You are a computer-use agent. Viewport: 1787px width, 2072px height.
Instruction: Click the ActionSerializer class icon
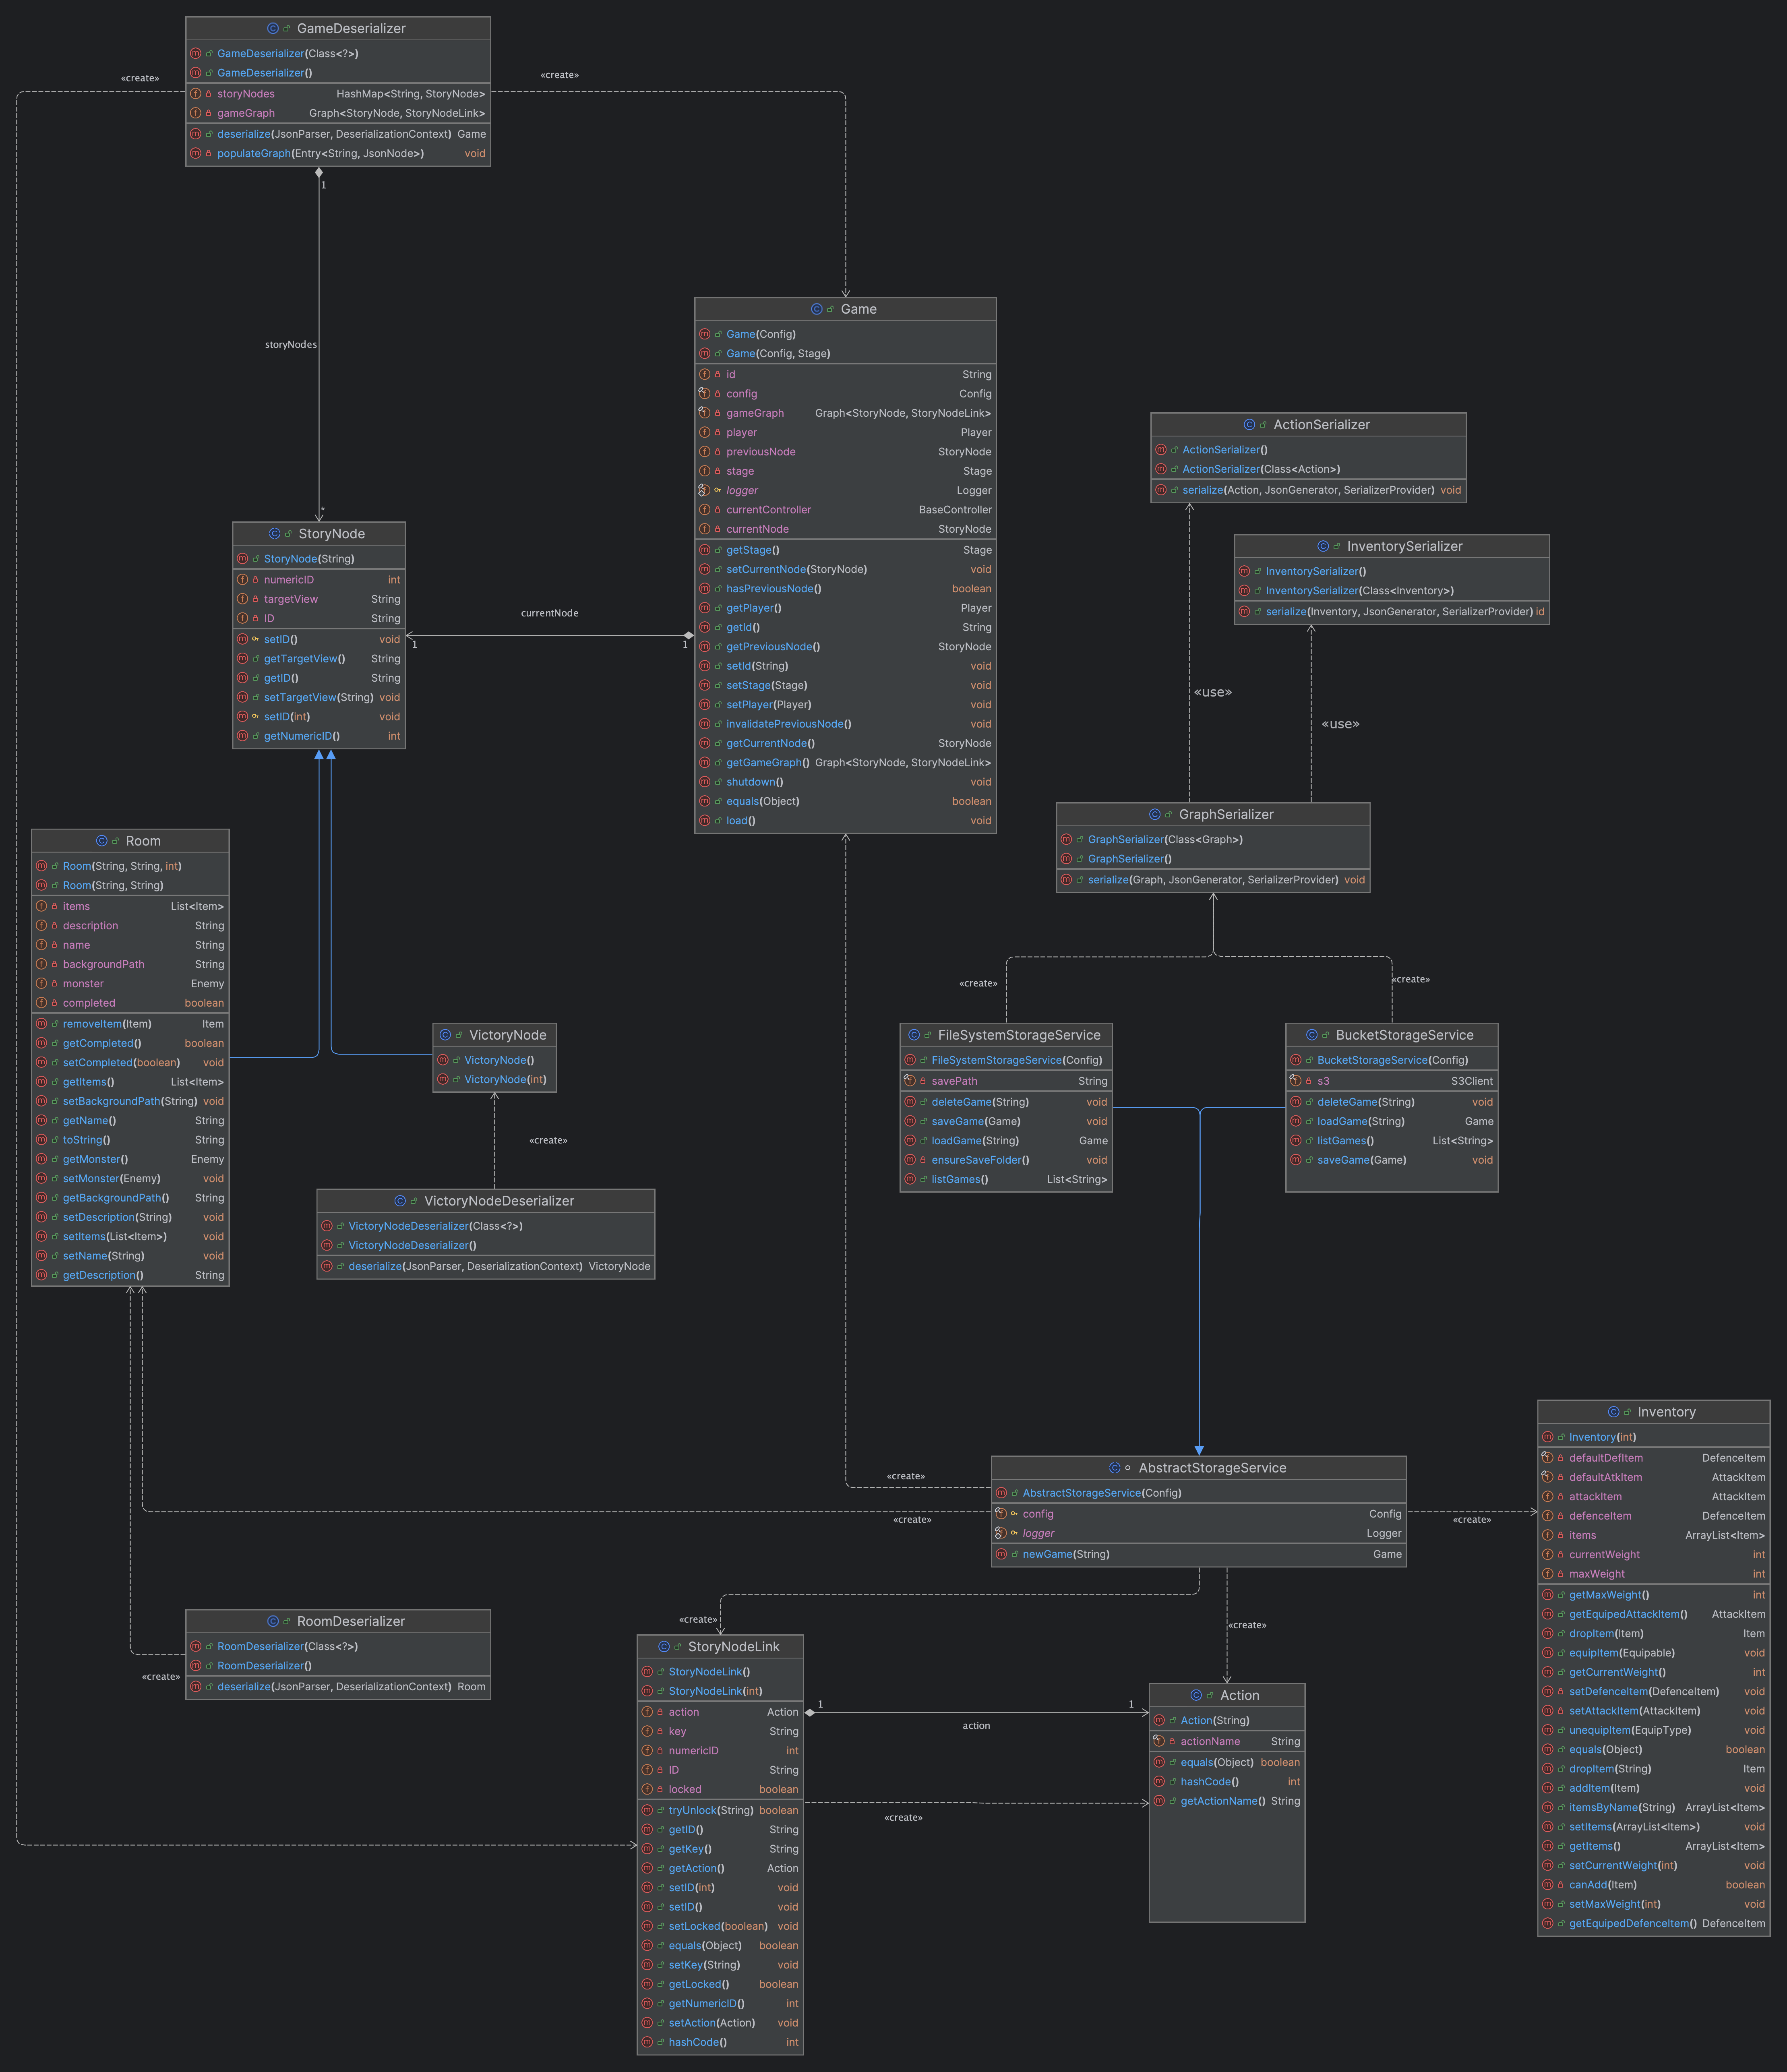[1250, 425]
